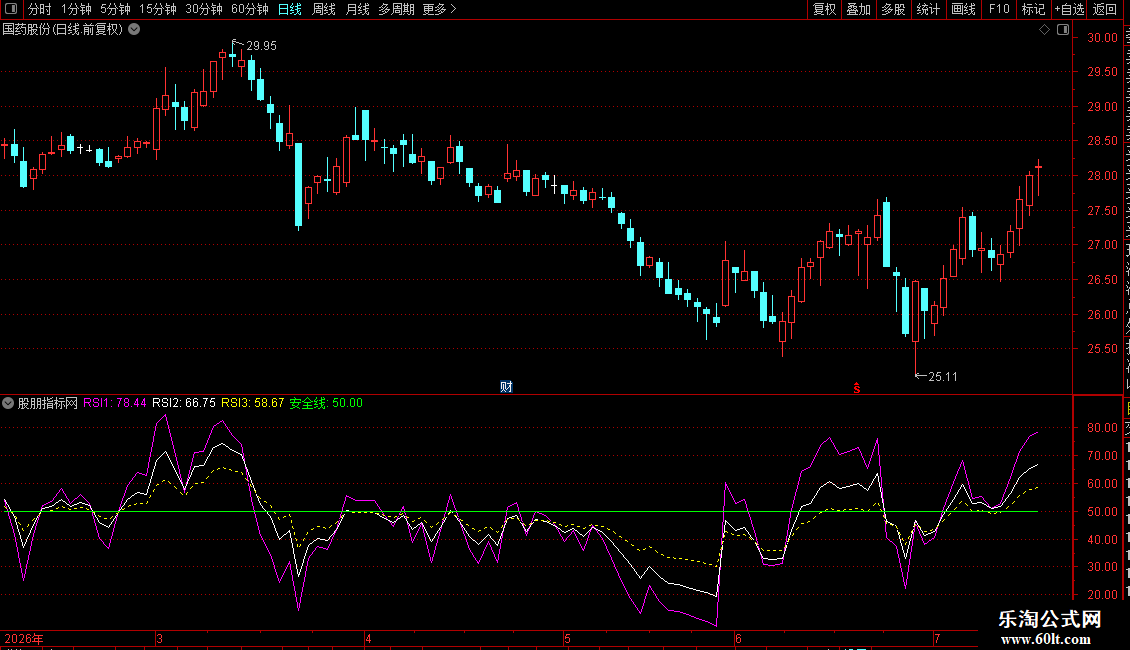
Task: Click the month 4 marker on time axis
Action: click(368, 638)
